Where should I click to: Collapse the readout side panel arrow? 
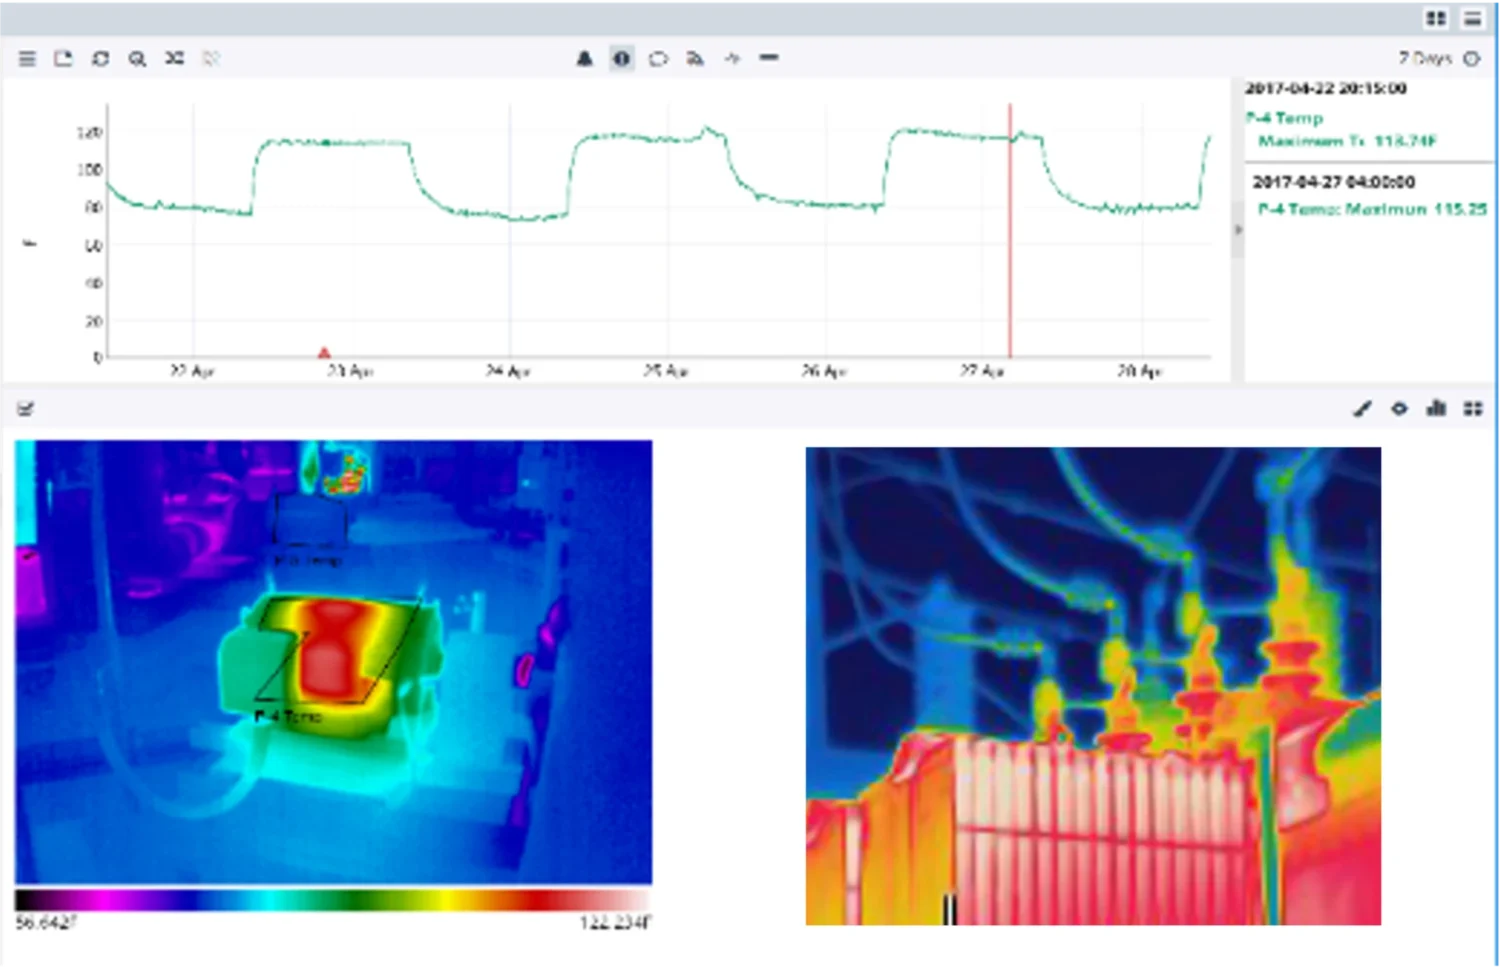point(1238,230)
